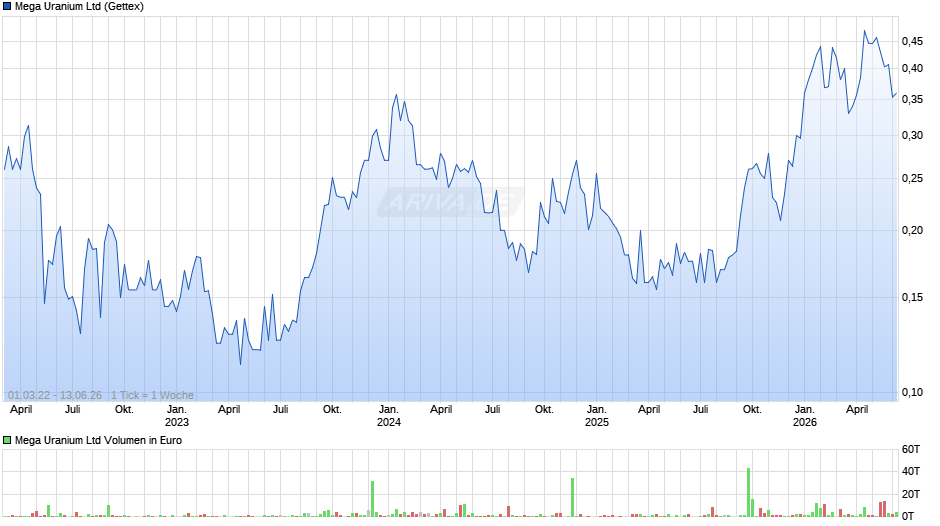
Task: Click the 'Jan. 2026' time axis label
Action: click(x=805, y=416)
